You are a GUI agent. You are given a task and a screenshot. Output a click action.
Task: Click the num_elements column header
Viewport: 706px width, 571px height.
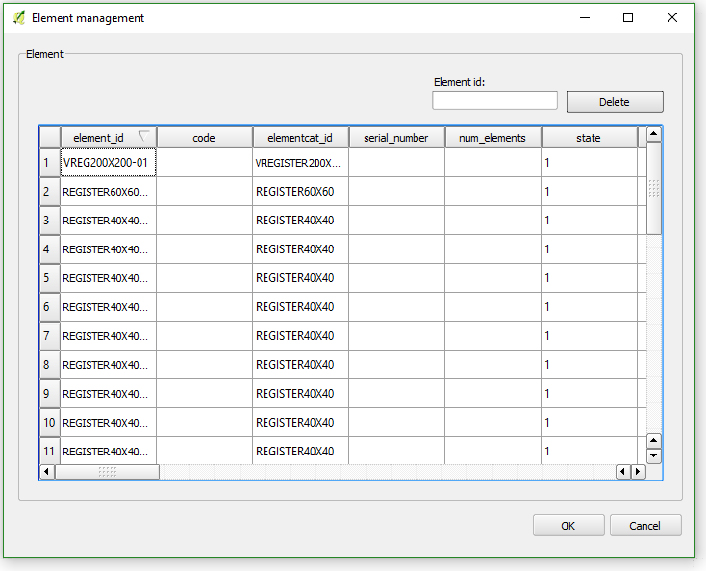pos(492,138)
